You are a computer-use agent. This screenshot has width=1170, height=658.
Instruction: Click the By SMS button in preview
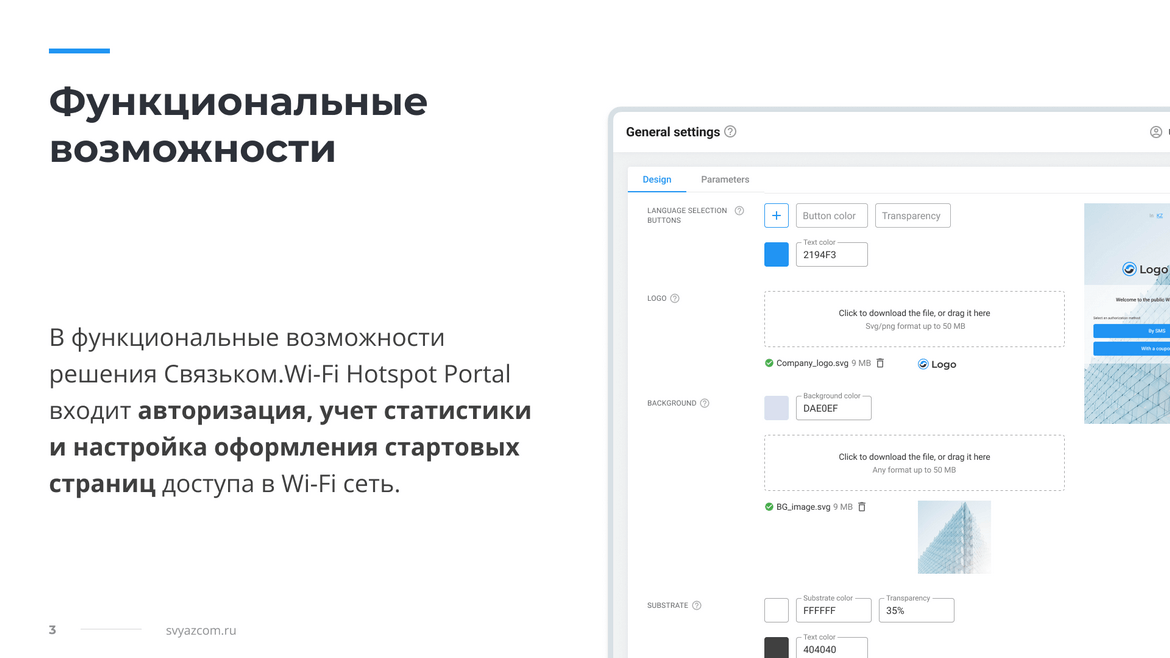pyautogui.click(x=1131, y=330)
